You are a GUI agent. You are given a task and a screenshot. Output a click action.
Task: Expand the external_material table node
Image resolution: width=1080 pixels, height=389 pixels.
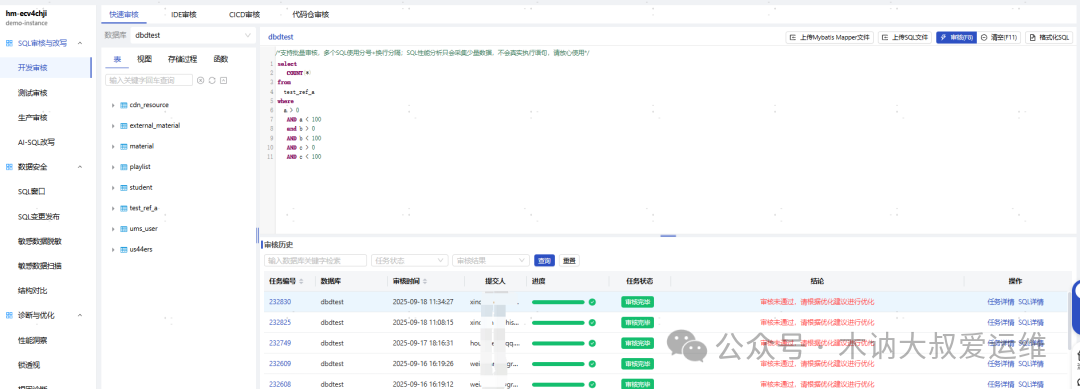click(x=112, y=126)
